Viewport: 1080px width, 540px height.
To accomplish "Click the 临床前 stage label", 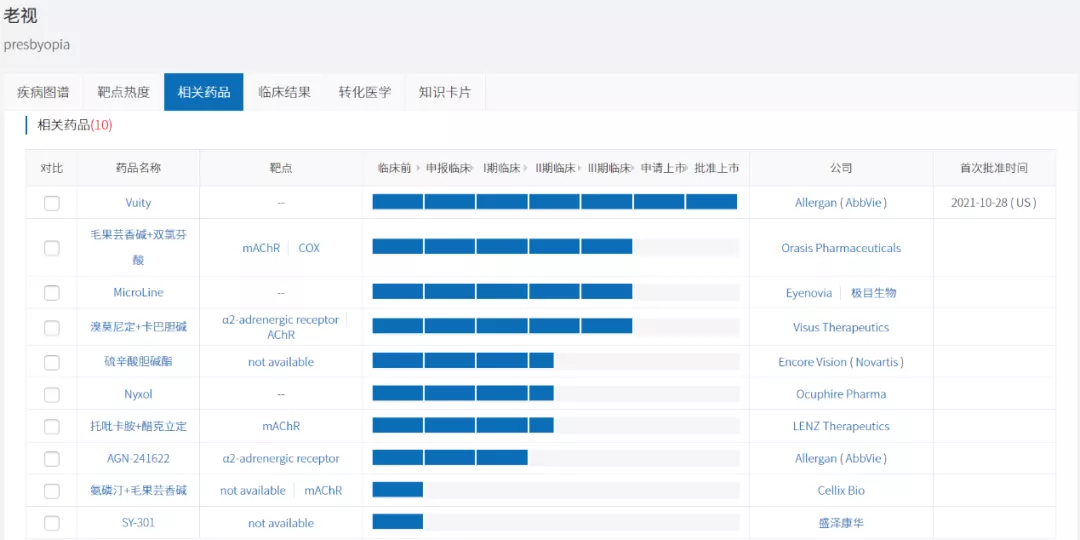I will [395, 168].
